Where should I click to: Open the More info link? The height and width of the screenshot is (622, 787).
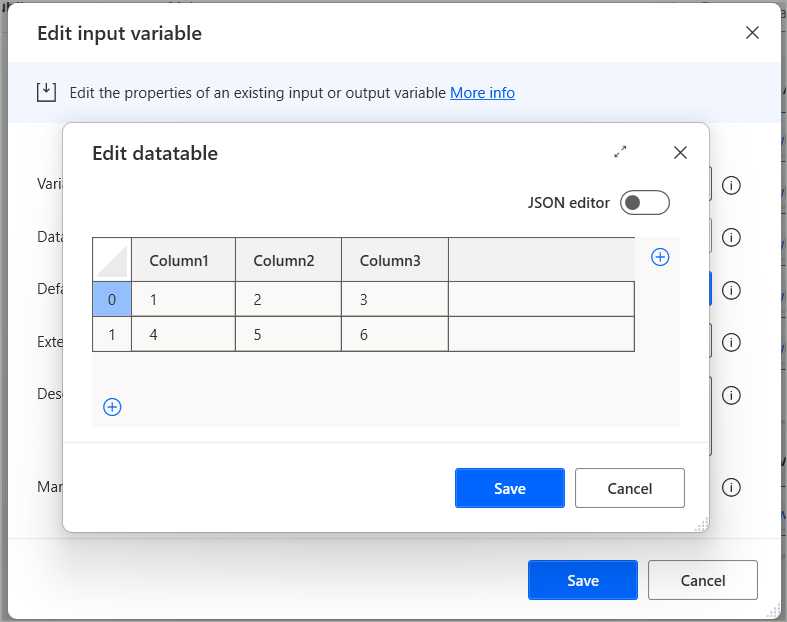[482, 93]
